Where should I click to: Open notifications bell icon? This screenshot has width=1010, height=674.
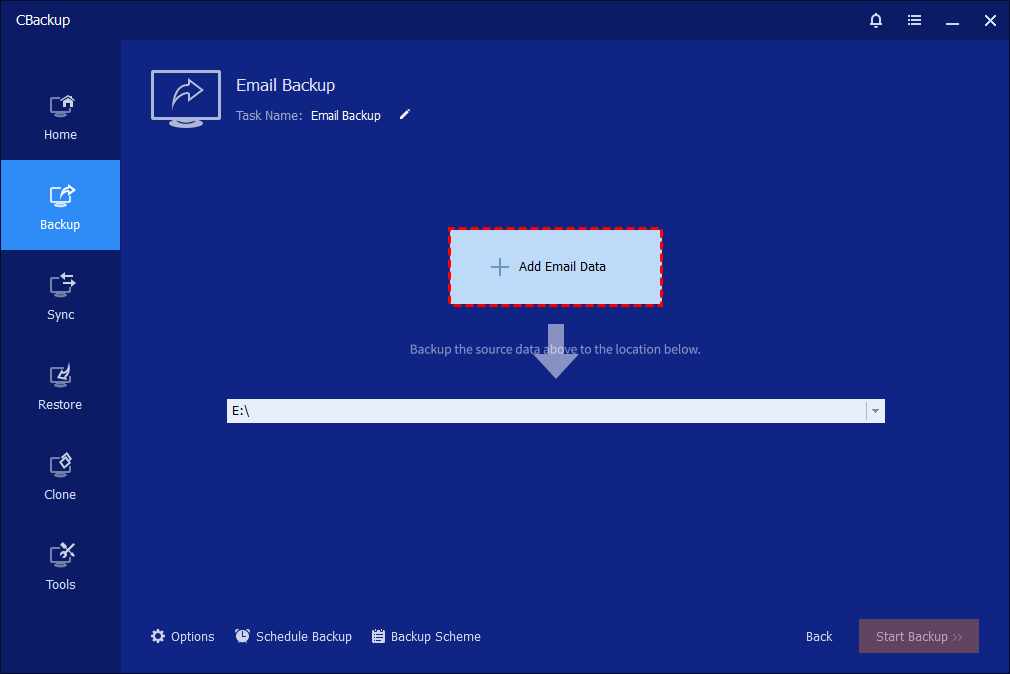click(x=876, y=20)
